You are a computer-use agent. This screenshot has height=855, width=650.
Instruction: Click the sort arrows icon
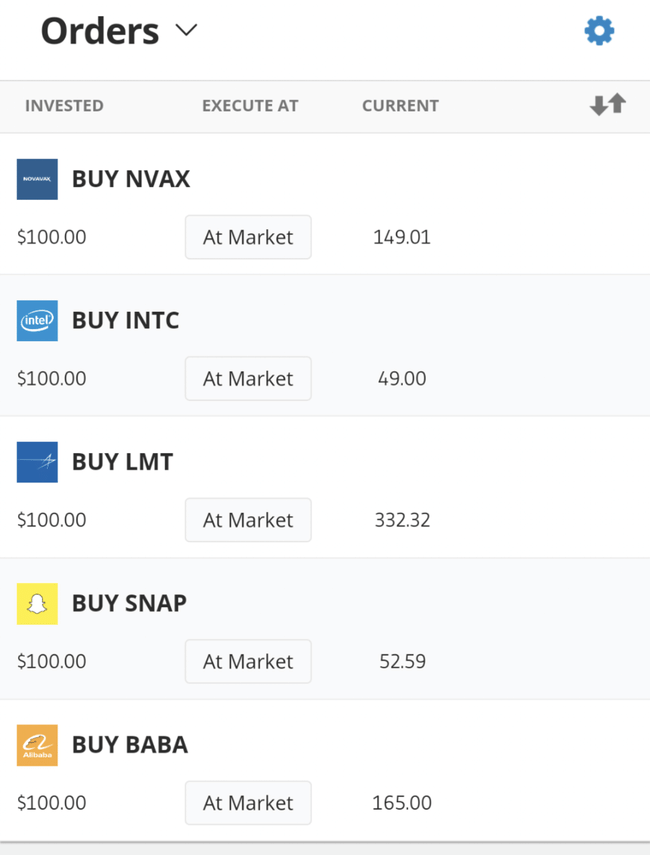coord(607,104)
